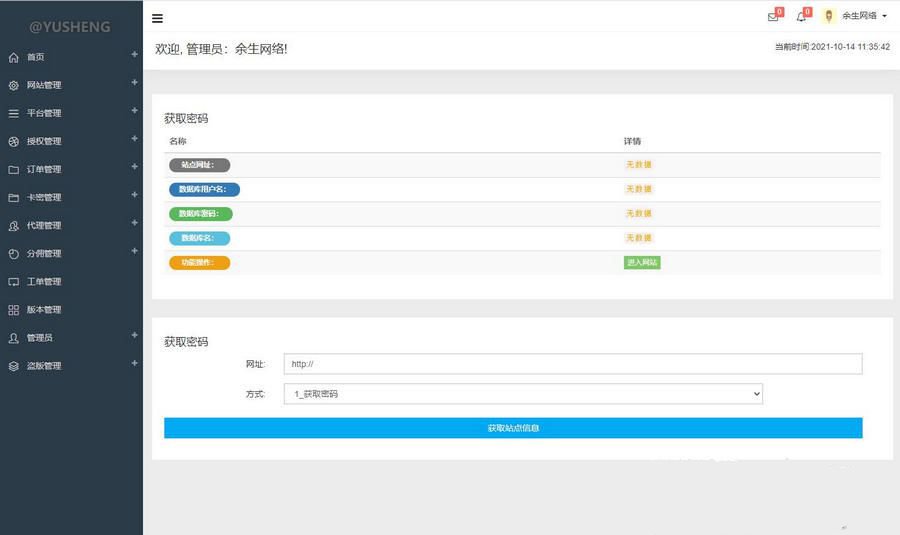Click the 名称 column header
This screenshot has height=535, width=900.
(x=177, y=141)
